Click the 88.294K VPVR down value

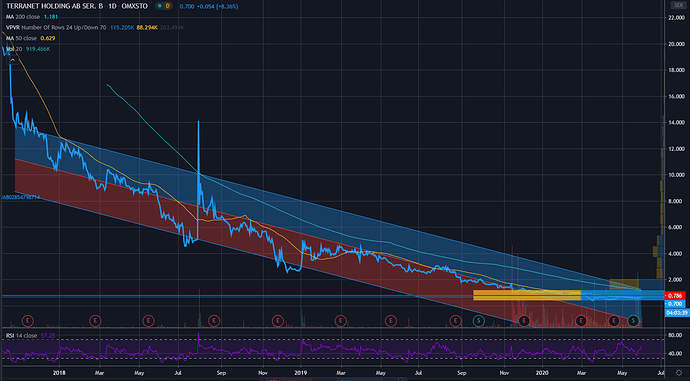pos(147,27)
